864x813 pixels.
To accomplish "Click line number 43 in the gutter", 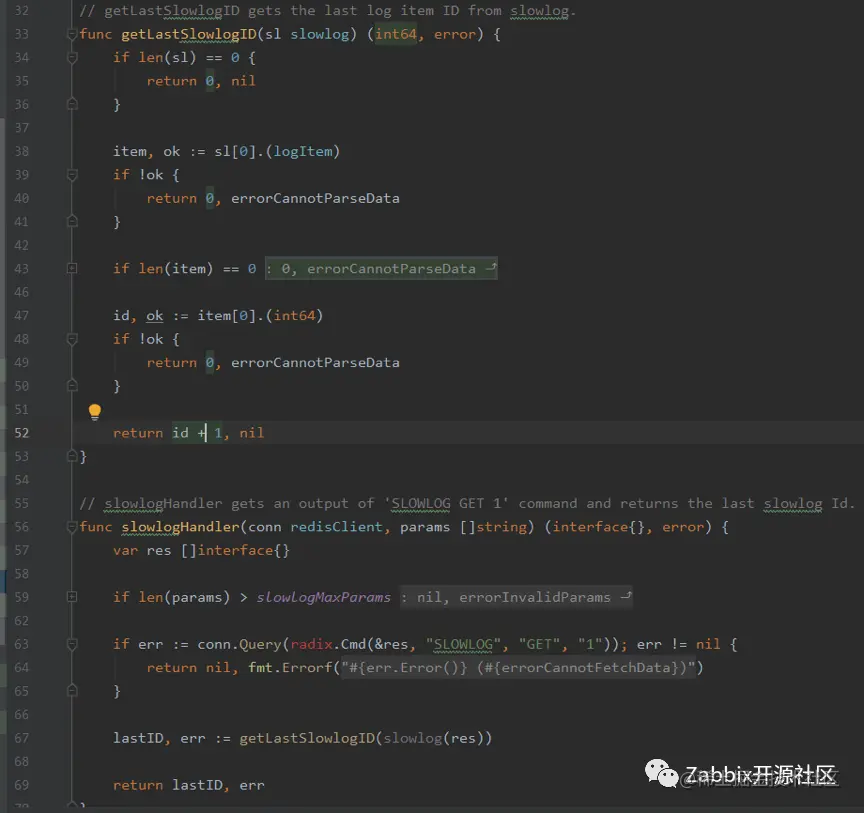I will tap(21, 268).
